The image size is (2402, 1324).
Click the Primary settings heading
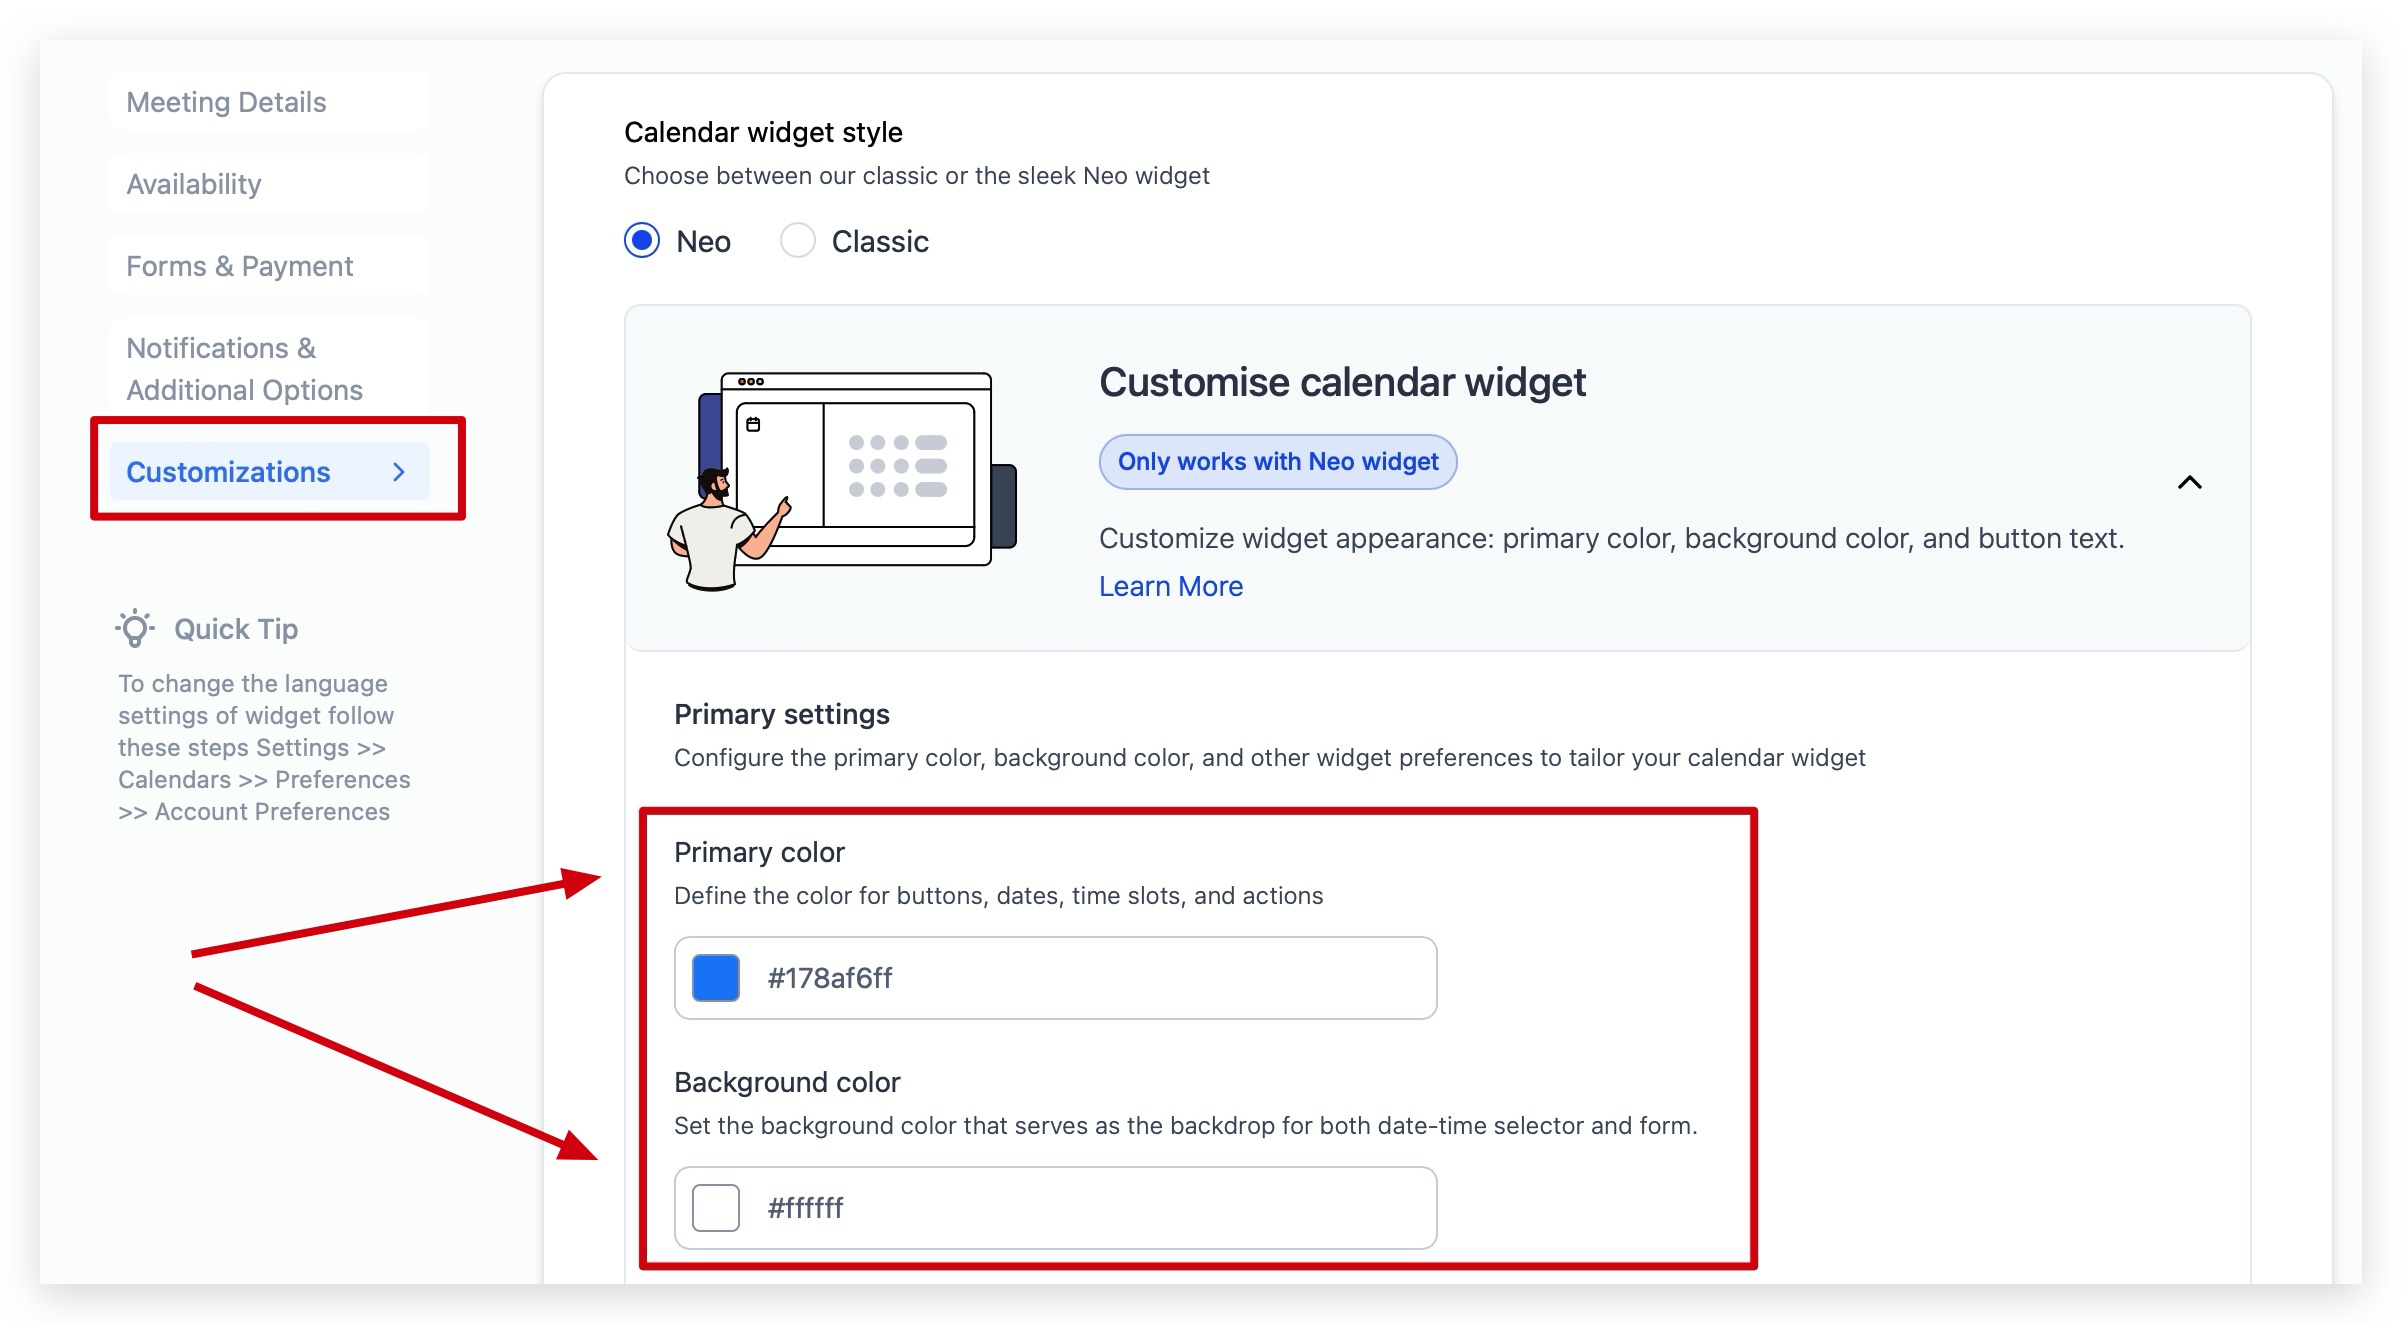coord(781,714)
